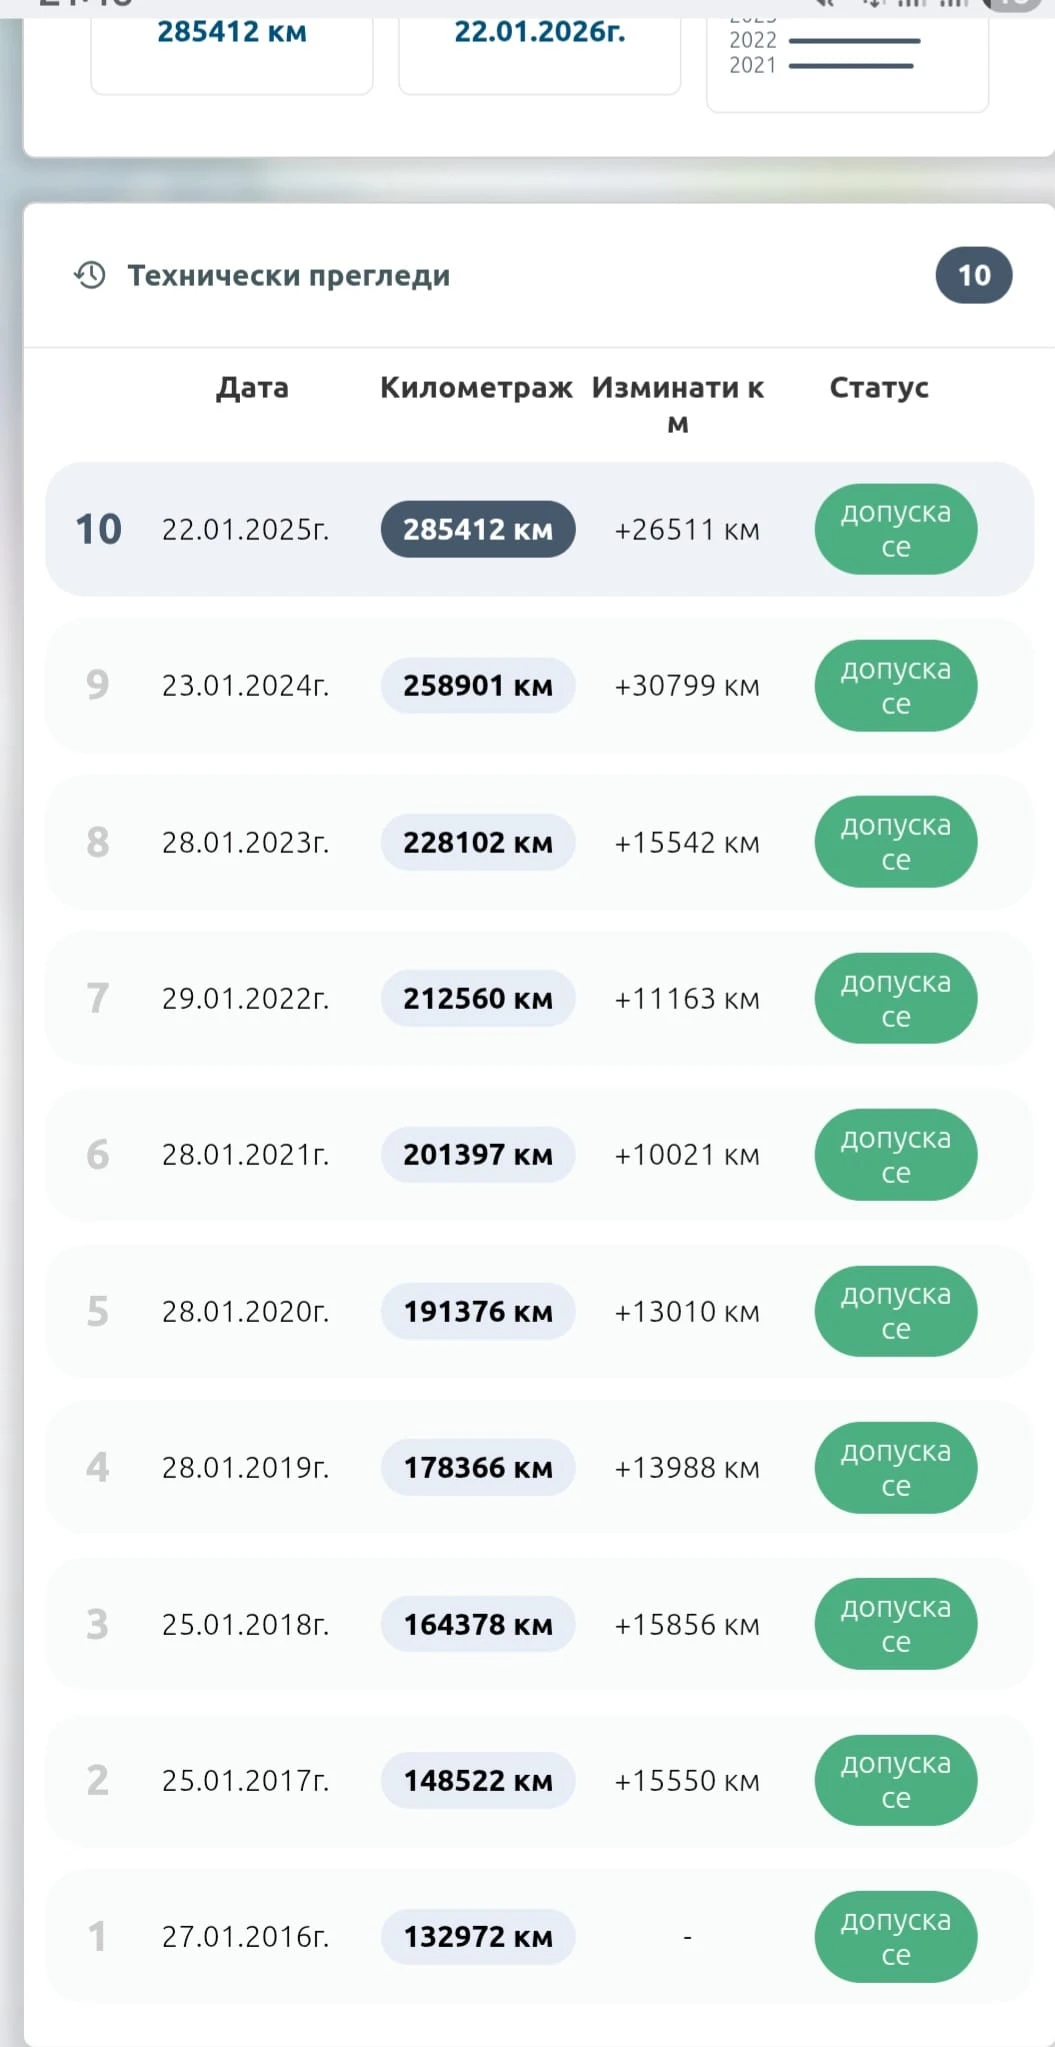Click the Технически прегледи section title
Viewport: 1055px width, 2047px height.
click(x=288, y=275)
